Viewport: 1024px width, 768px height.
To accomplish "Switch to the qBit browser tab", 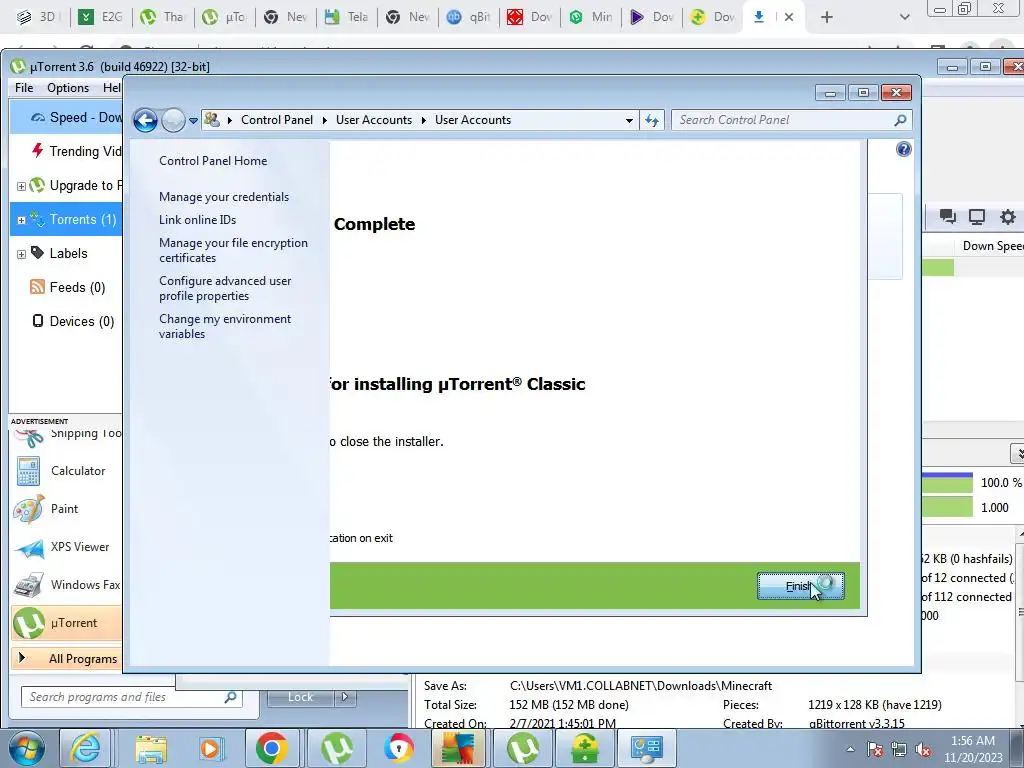I will (x=470, y=17).
